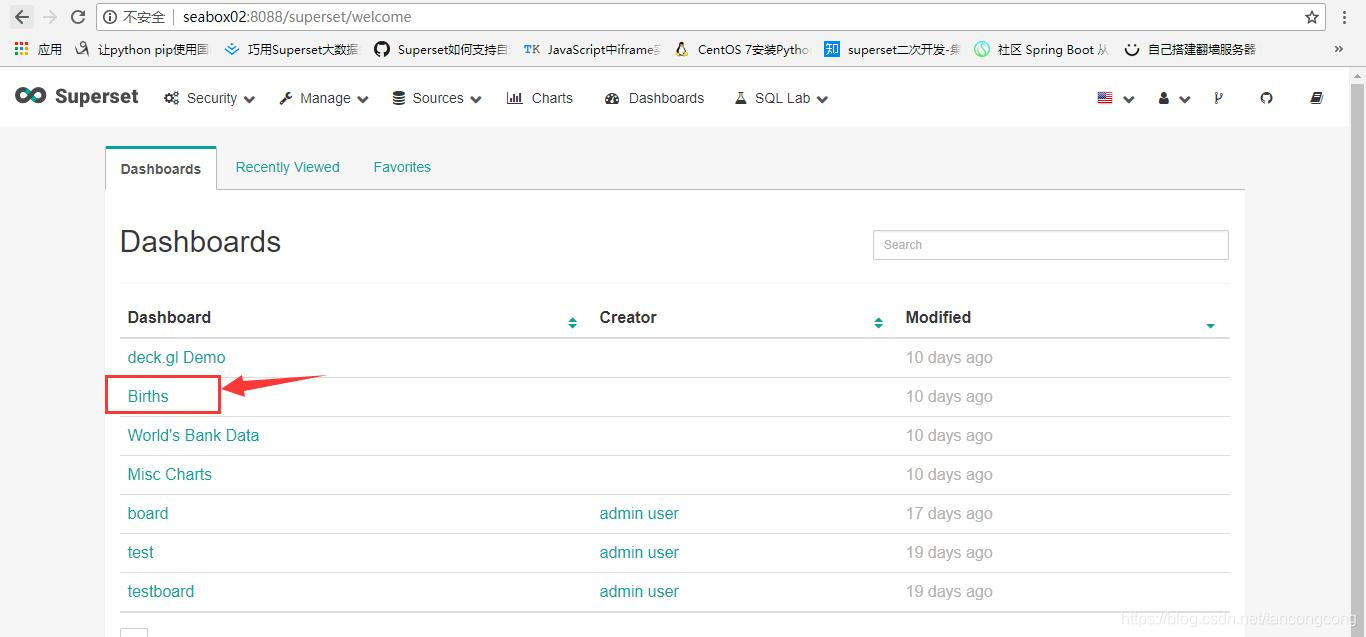1366x637 pixels.
Task: Toggle sorting on the Dashboard column
Action: pos(573,320)
